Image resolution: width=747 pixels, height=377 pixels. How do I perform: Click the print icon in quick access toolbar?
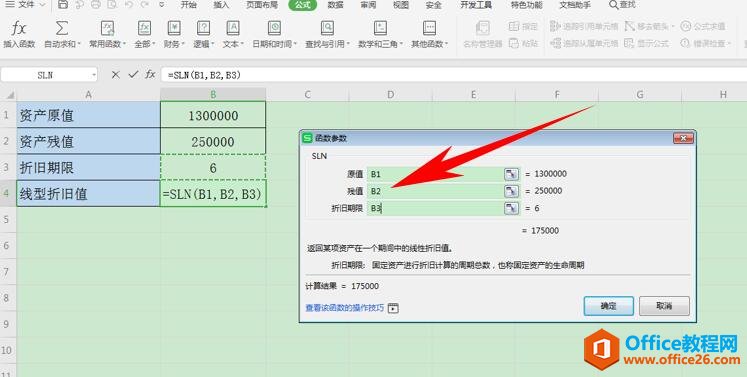(x=96, y=5)
